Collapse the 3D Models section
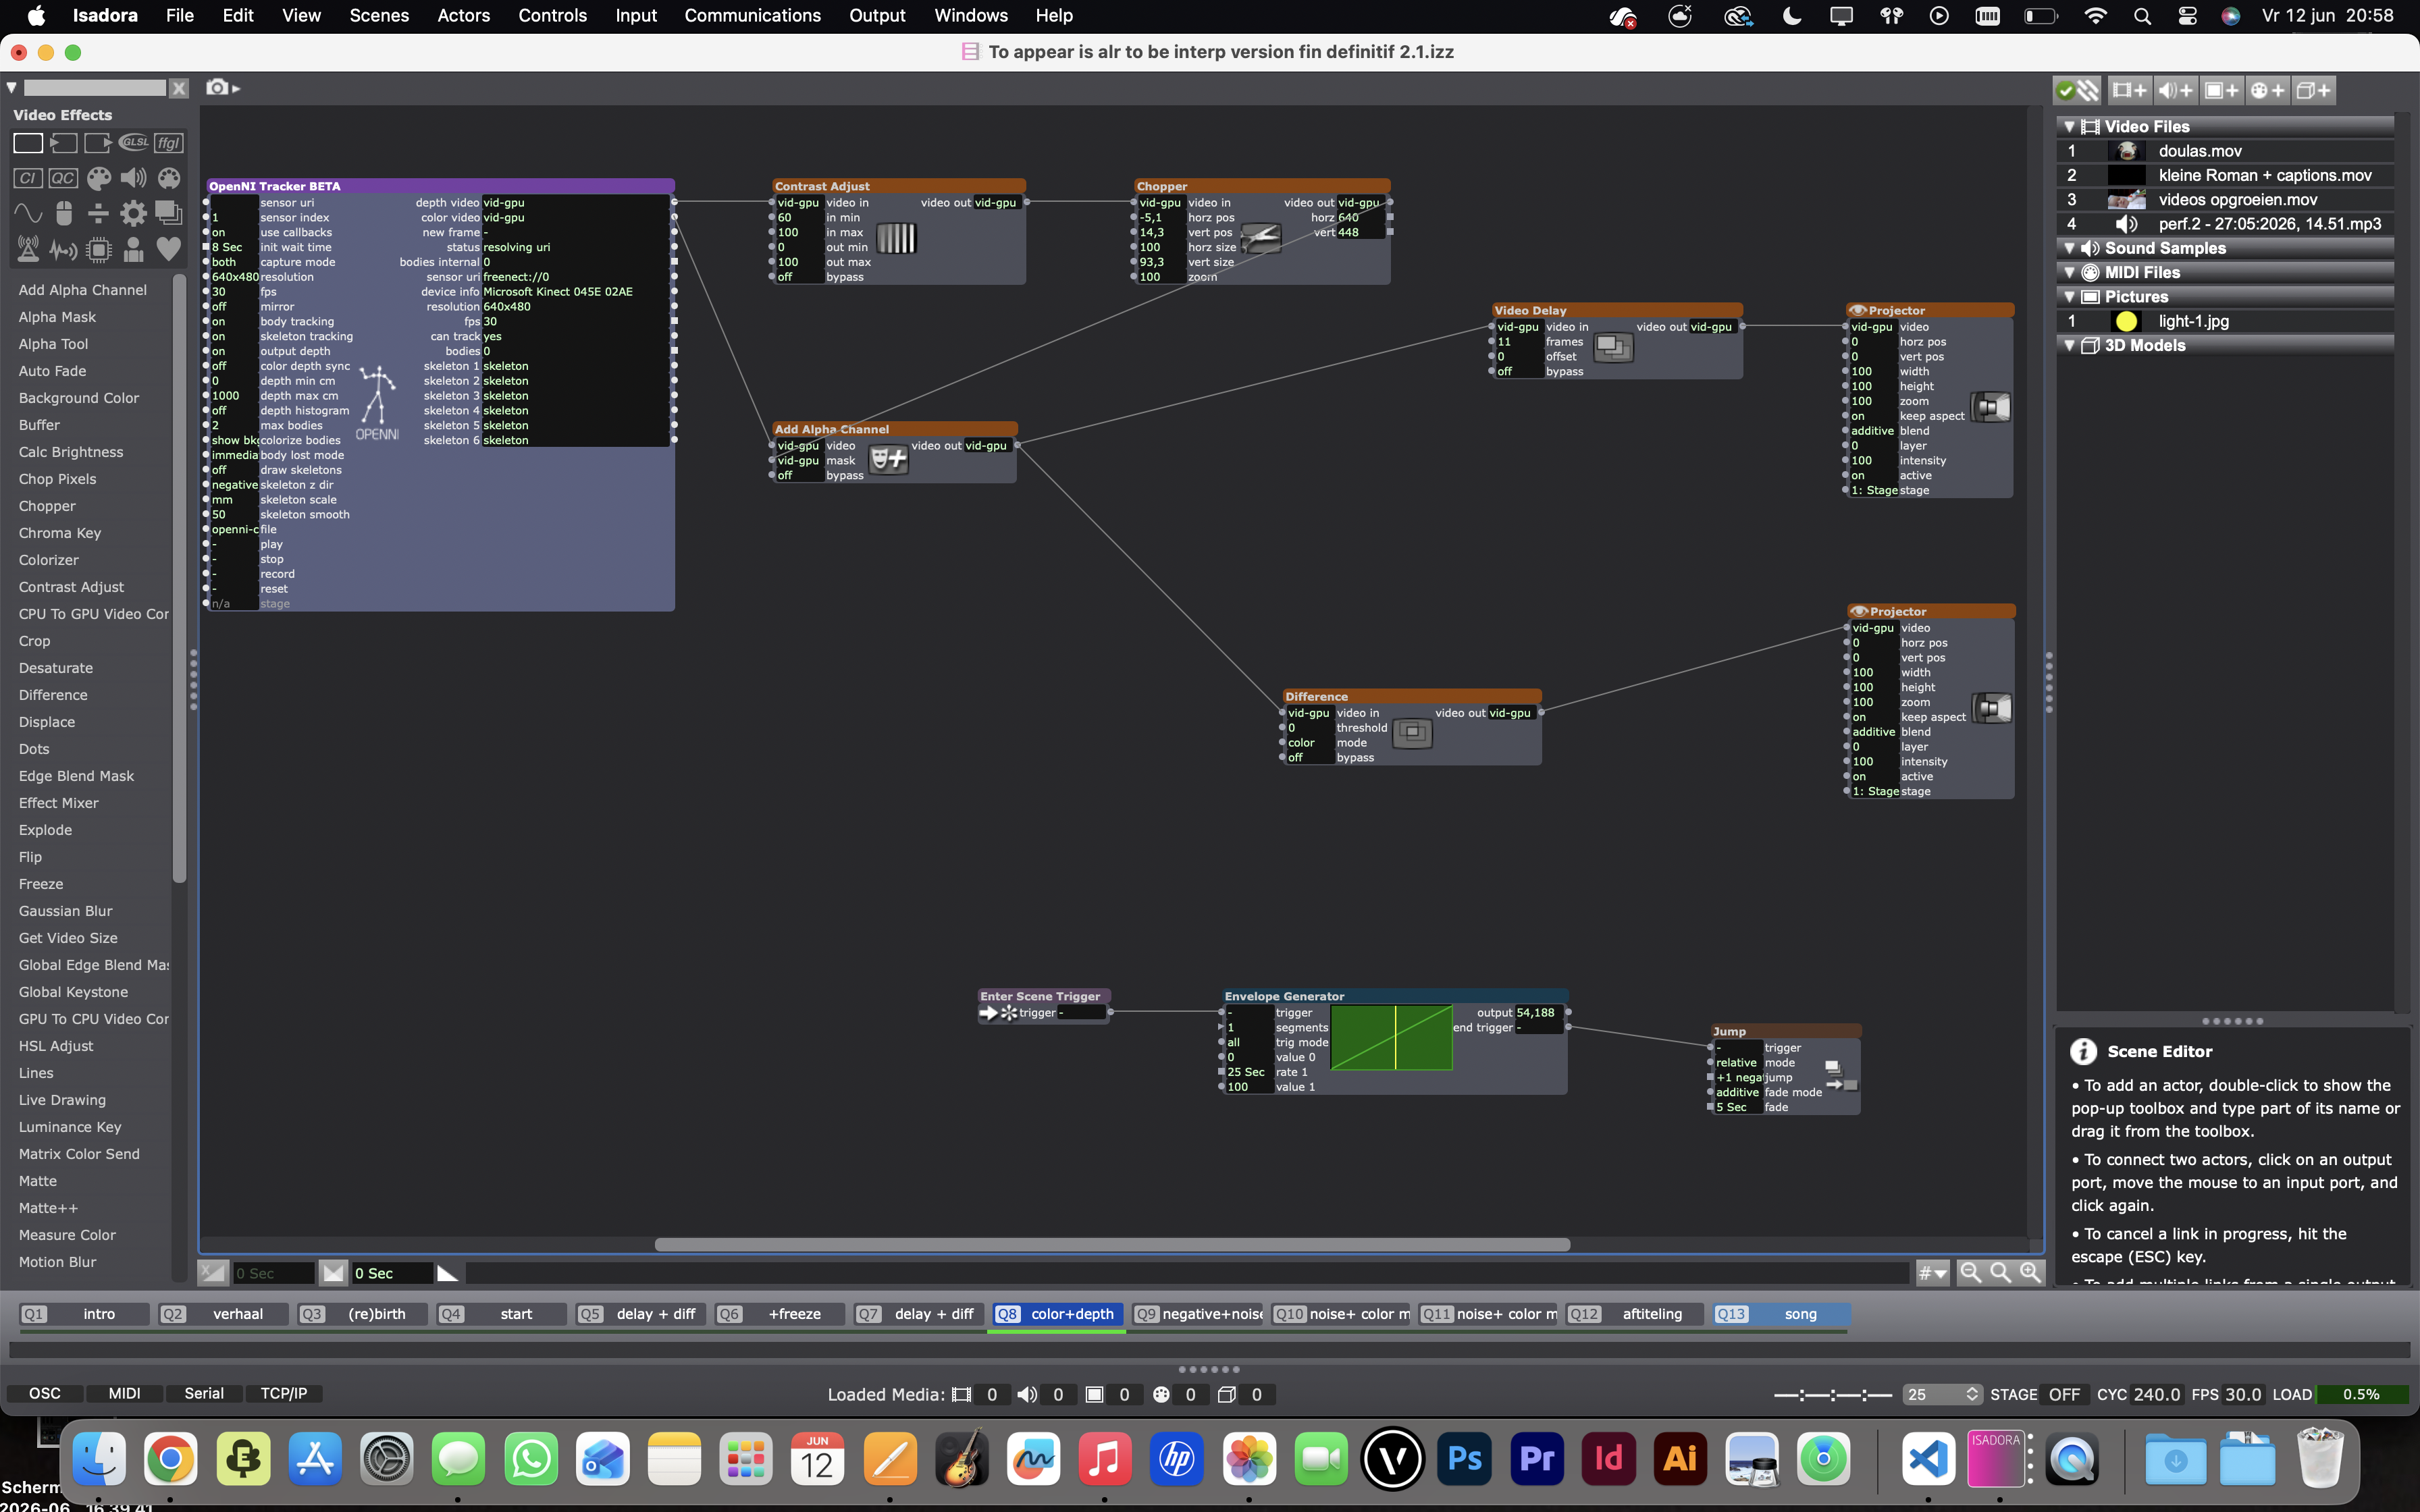The image size is (2420, 1512). pyautogui.click(x=2069, y=345)
